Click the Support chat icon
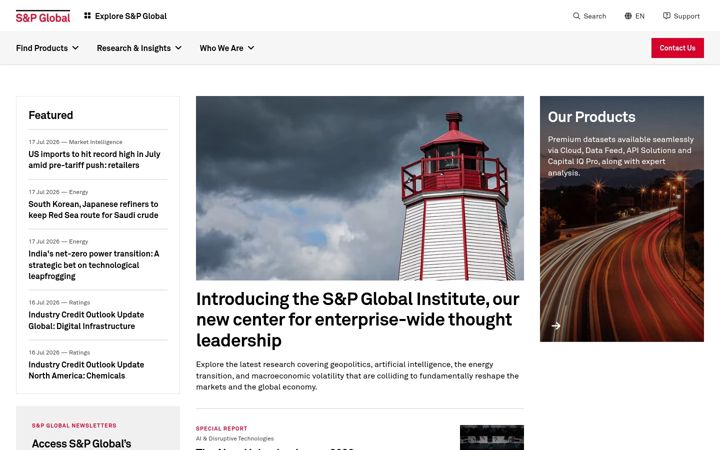The image size is (720, 450). pyautogui.click(x=666, y=16)
